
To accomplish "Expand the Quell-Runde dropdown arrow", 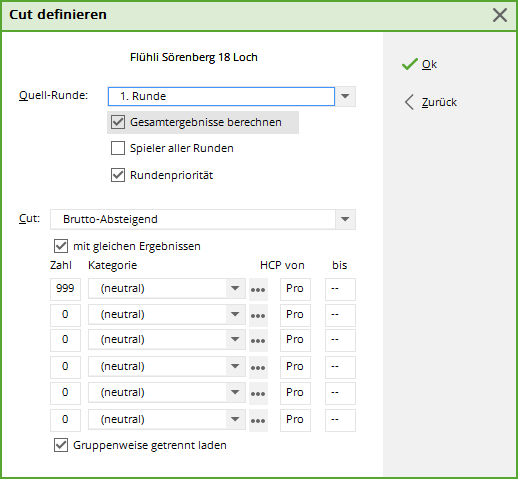I will 345,96.
